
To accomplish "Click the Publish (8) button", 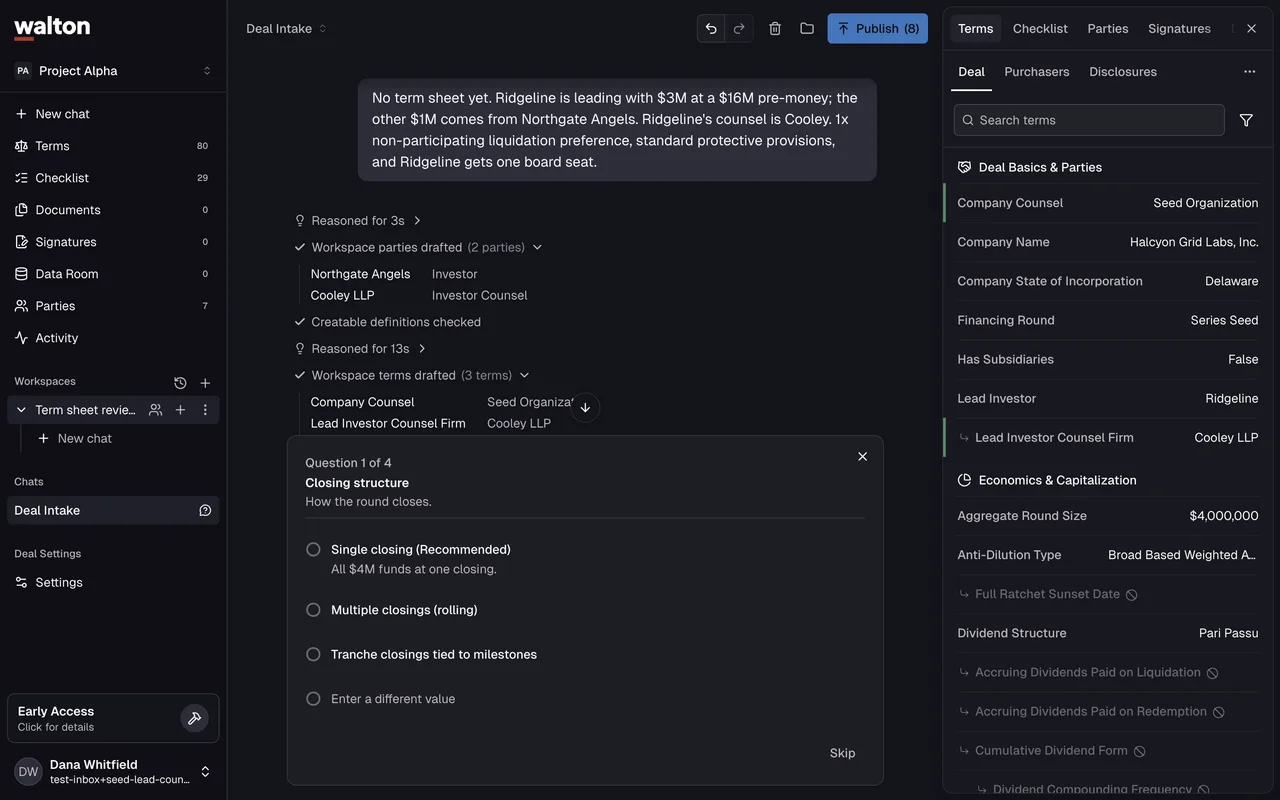I will [877, 28].
